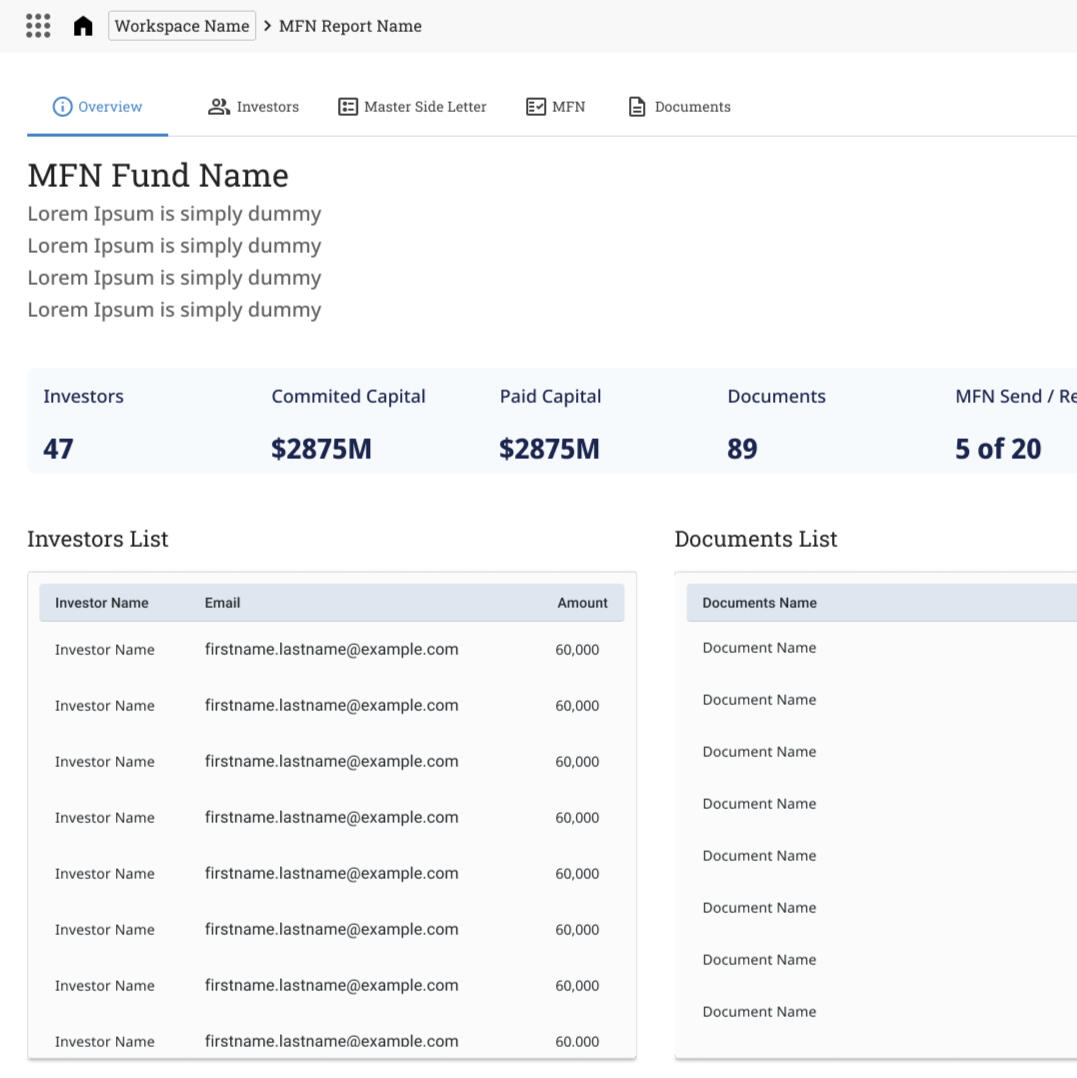Open the Workspace Name selector
The height and width of the screenshot is (1078, 1077).
pos(181,26)
